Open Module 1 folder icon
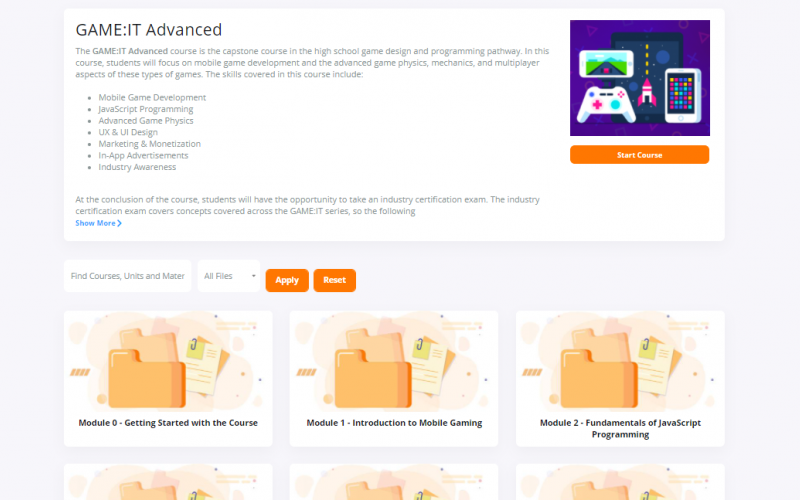The image size is (800, 500). (x=372, y=378)
